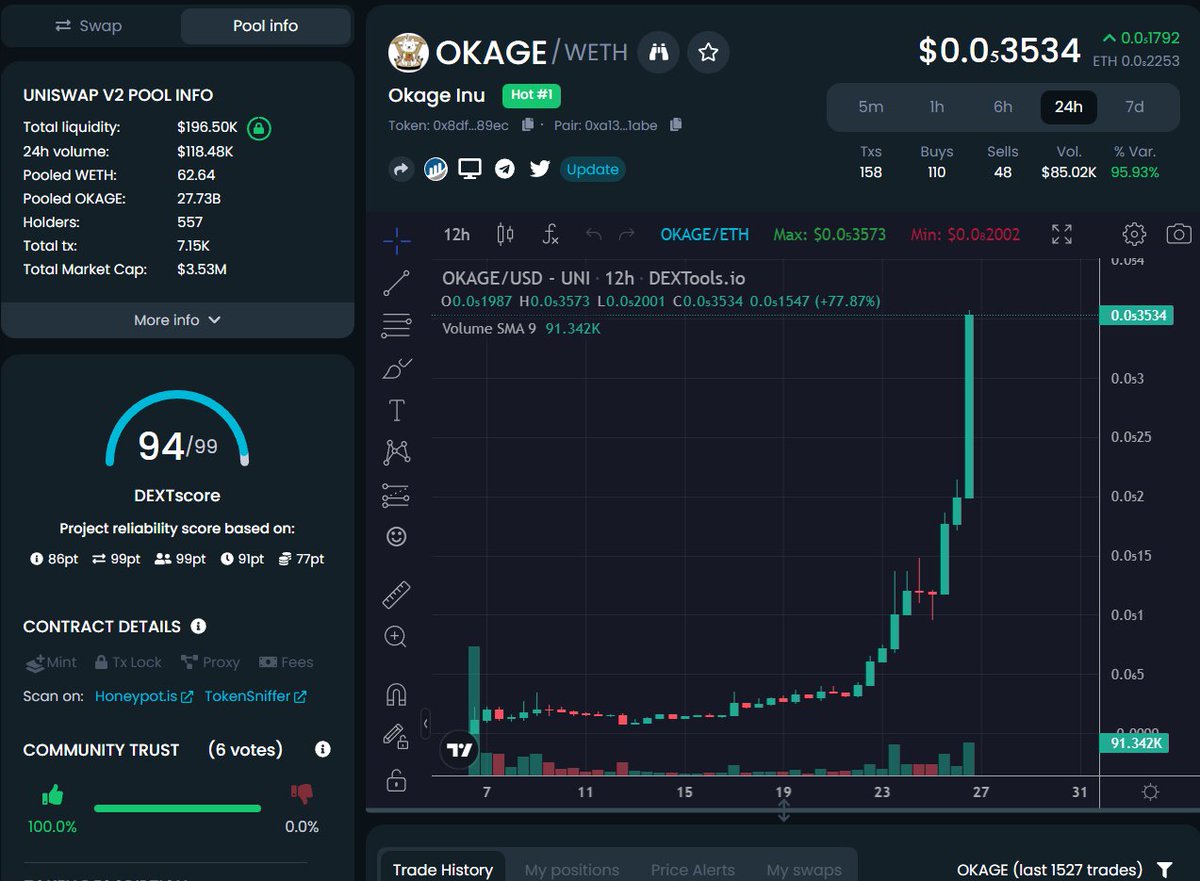1200x881 pixels.
Task: Open the My swaps tab
Action: [804, 870]
